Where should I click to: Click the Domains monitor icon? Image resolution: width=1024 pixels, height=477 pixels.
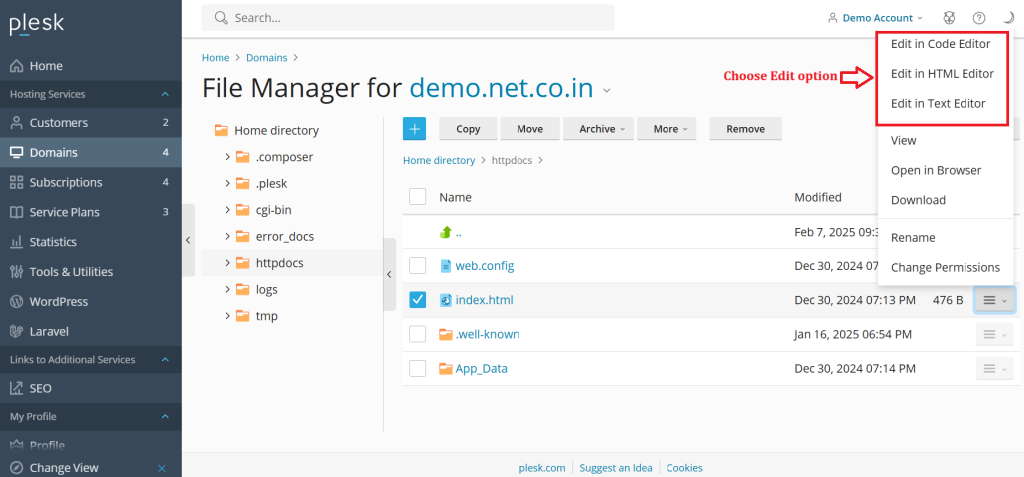(x=17, y=152)
